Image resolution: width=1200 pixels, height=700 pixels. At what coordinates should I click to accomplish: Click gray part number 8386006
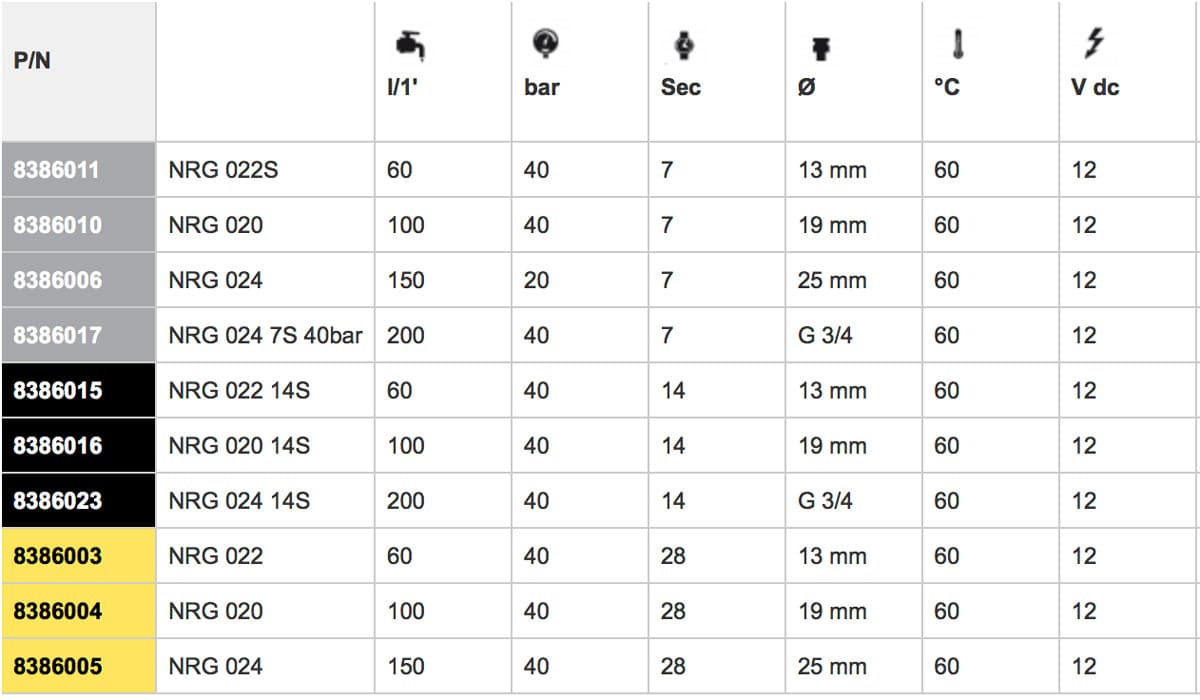point(57,280)
